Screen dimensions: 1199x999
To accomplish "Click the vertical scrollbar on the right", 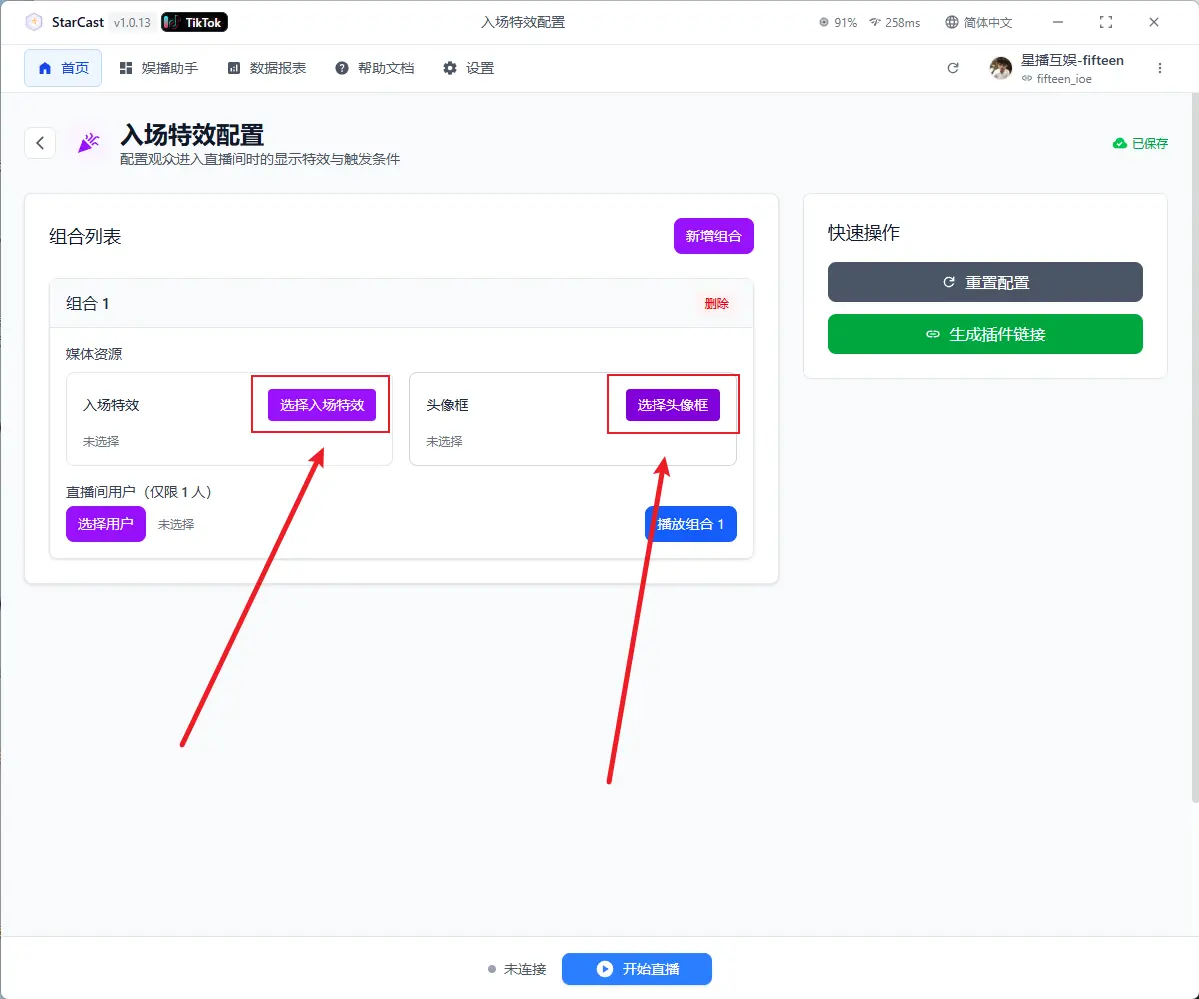I will coord(1194,450).
